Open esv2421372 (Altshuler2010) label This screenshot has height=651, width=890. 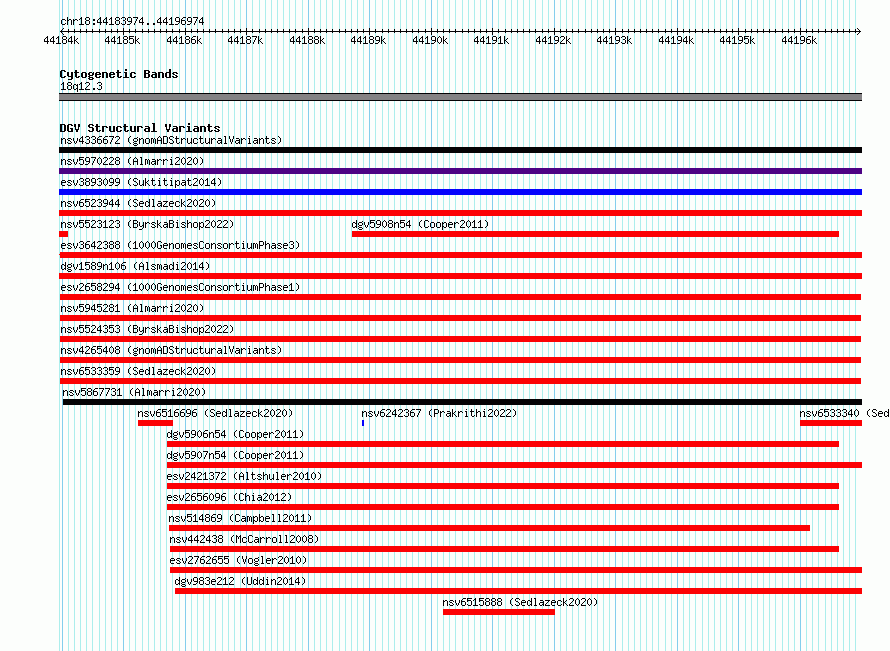[244, 476]
